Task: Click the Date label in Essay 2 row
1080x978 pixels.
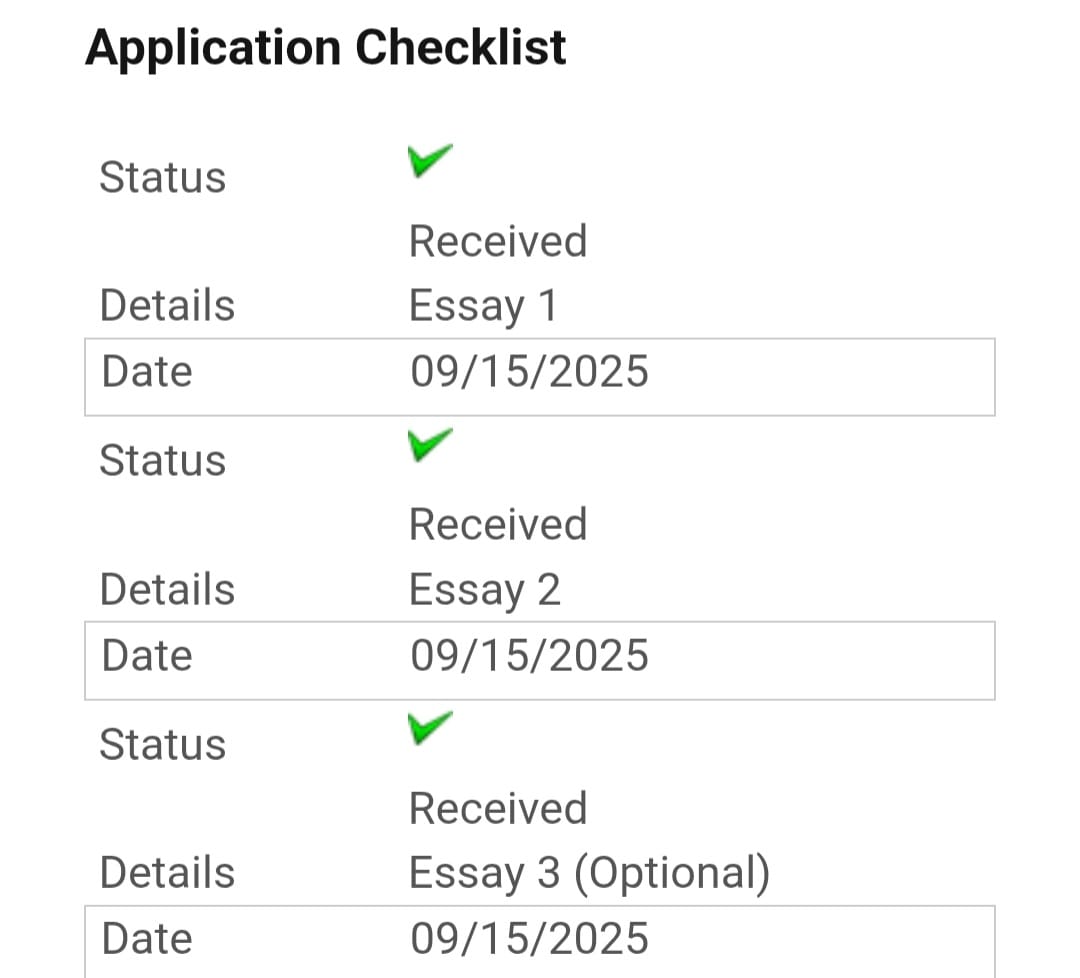Action: pos(147,655)
